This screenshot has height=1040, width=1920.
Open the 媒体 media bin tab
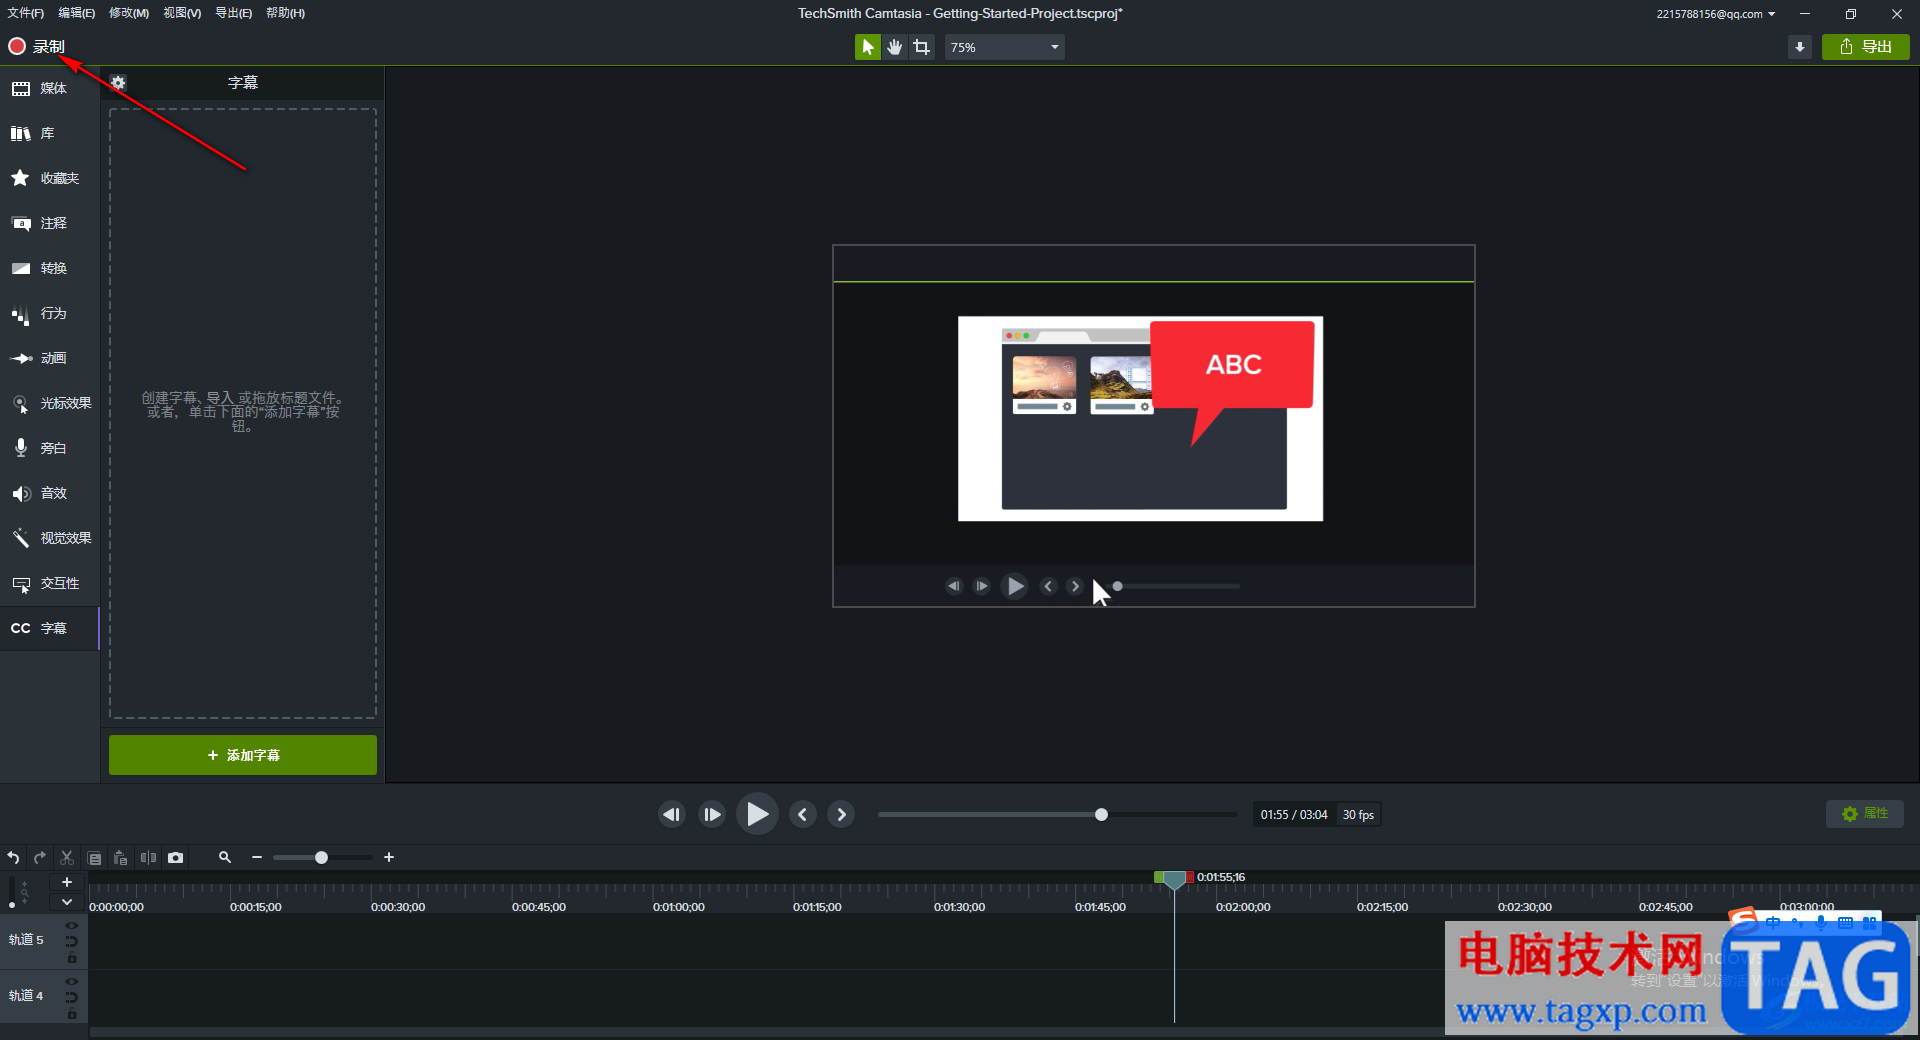(50, 89)
